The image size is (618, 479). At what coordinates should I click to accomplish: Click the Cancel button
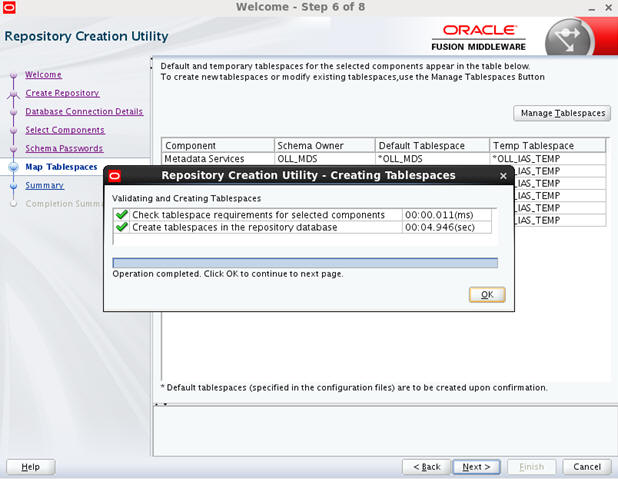pyautogui.click(x=587, y=467)
